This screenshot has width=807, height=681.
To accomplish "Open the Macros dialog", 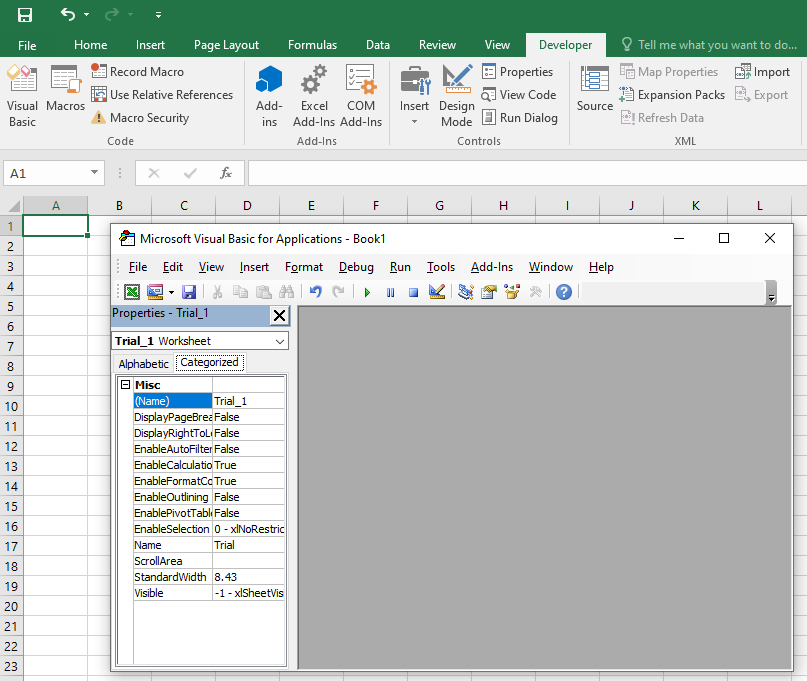I will click(x=65, y=97).
